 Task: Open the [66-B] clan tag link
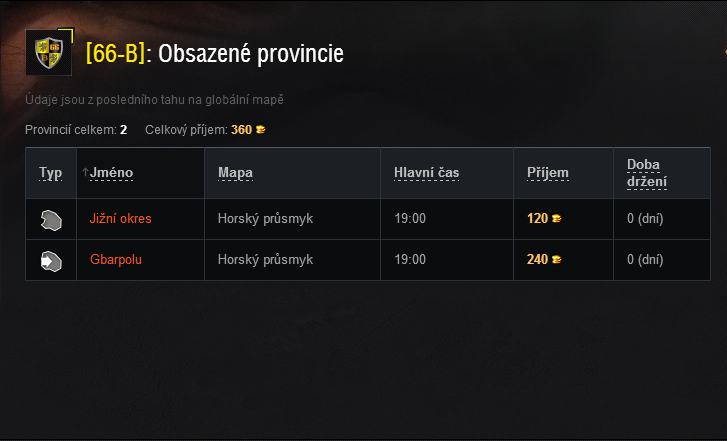click(116, 53)
